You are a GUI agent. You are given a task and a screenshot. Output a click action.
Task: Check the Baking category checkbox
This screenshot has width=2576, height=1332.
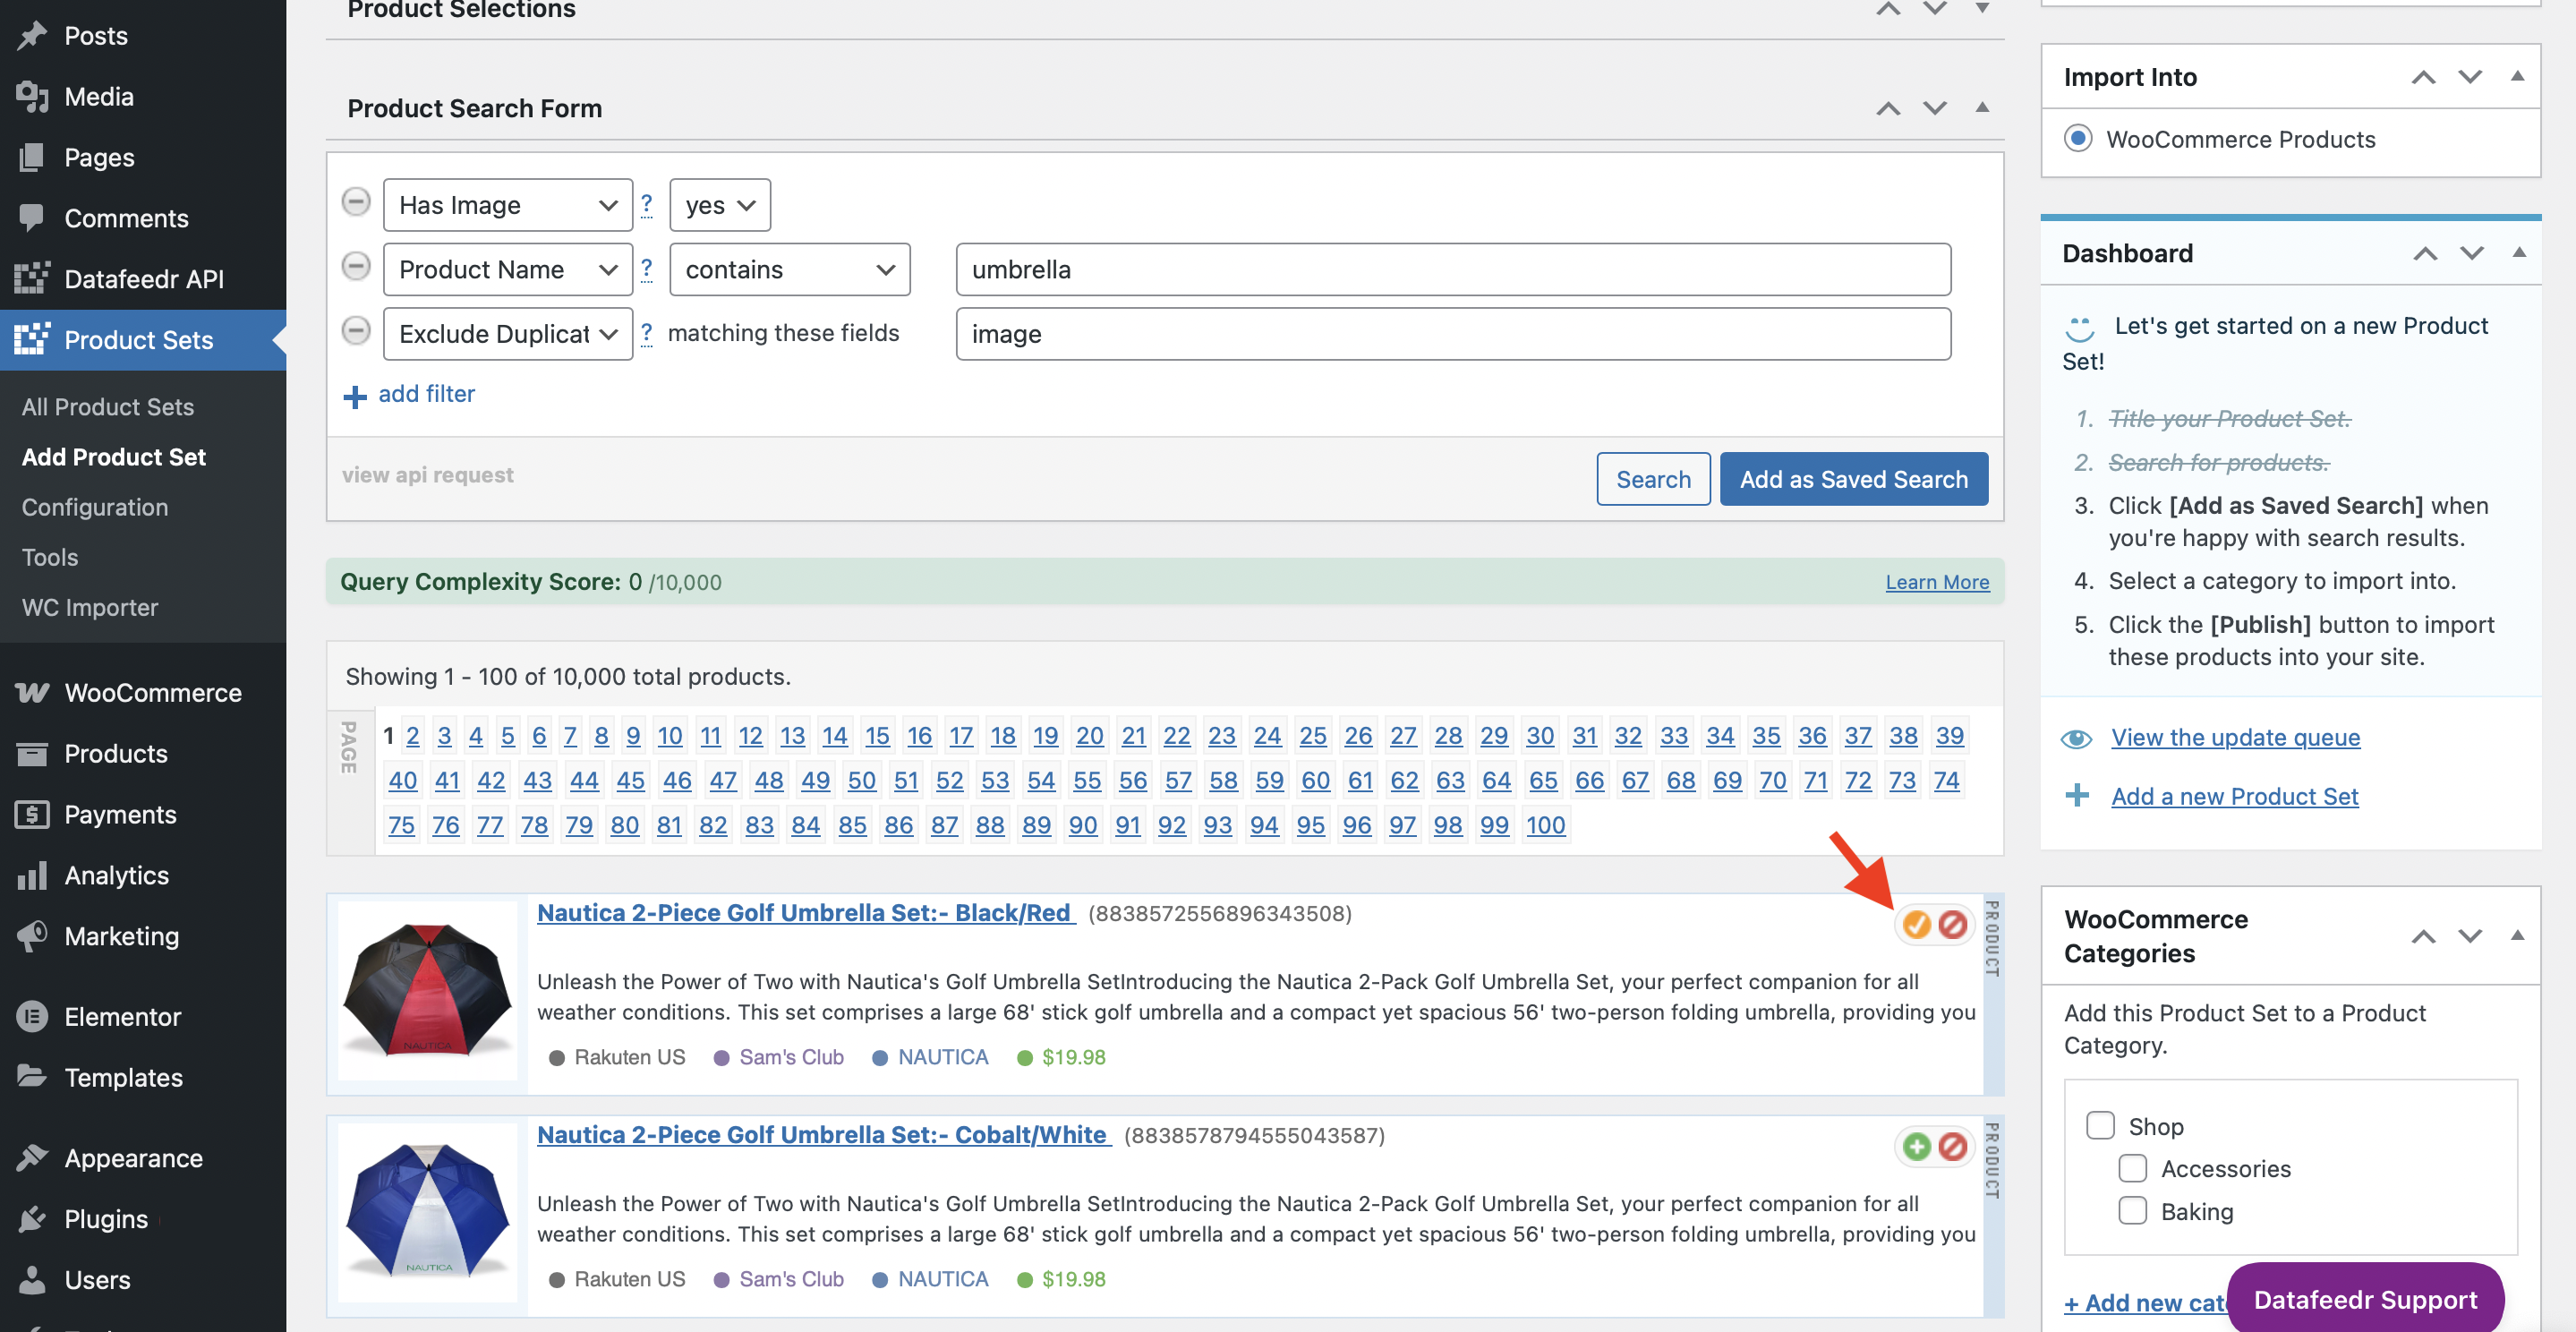tap(2132, 1210)
